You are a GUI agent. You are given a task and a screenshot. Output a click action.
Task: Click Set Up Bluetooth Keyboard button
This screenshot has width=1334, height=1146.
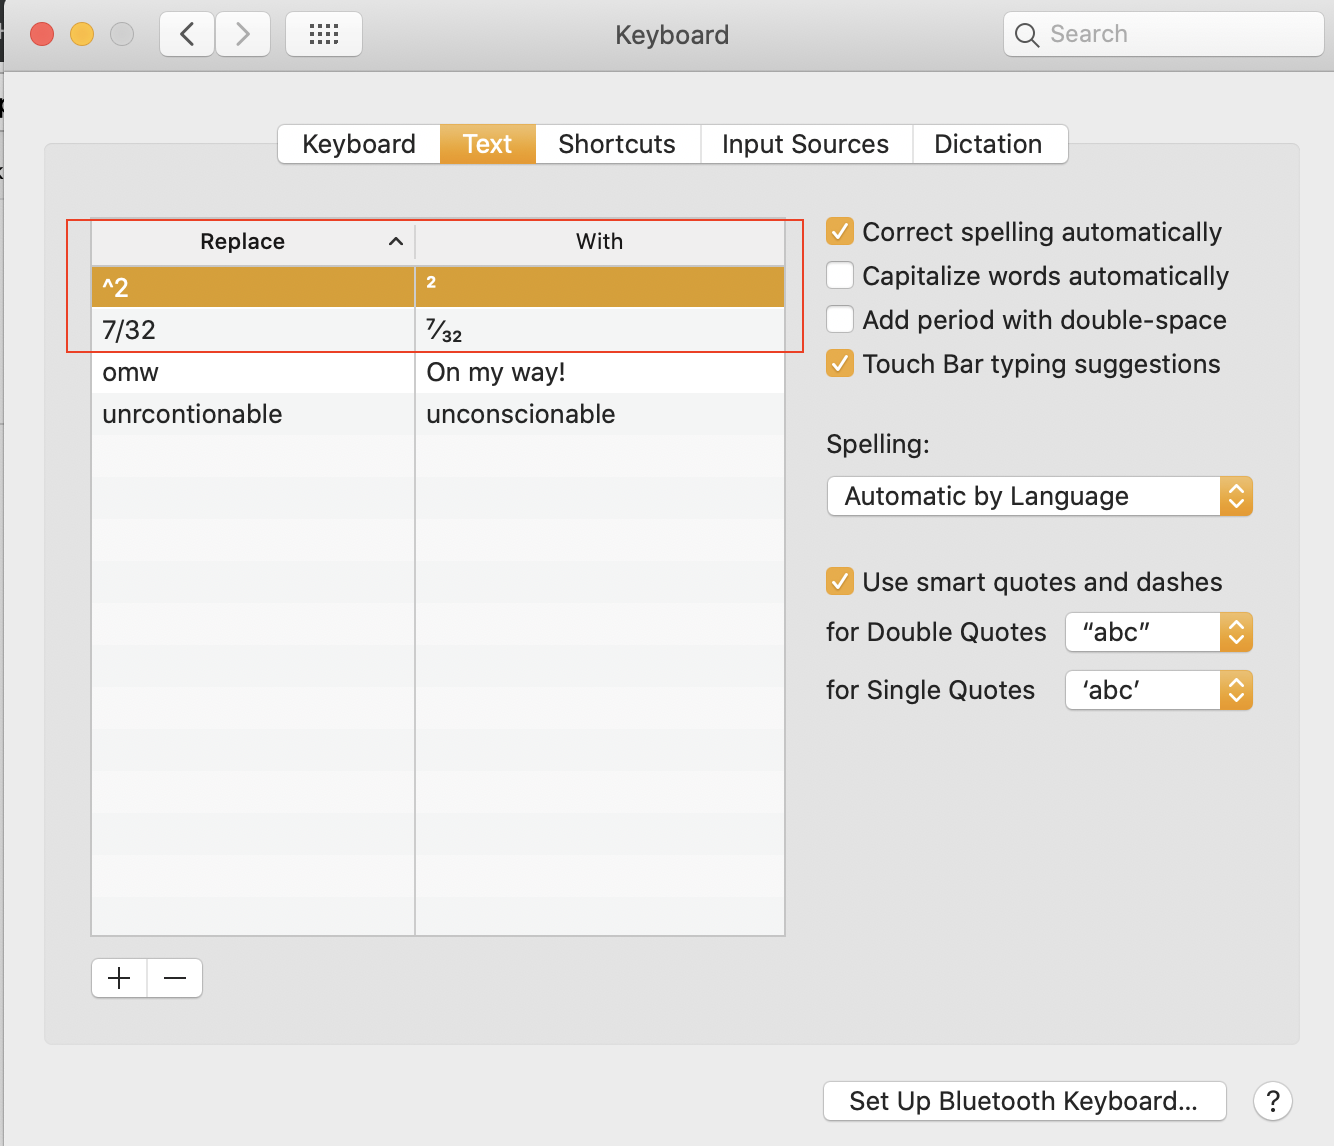(1024, 1101)
